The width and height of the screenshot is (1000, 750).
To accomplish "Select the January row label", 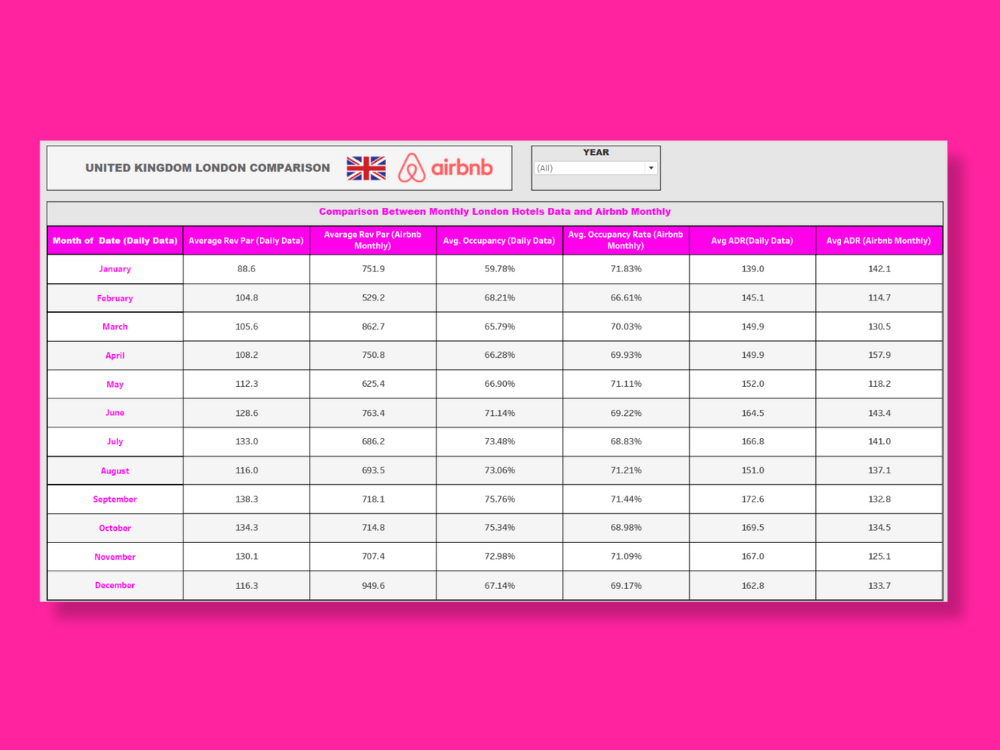I will coord(115,269).
